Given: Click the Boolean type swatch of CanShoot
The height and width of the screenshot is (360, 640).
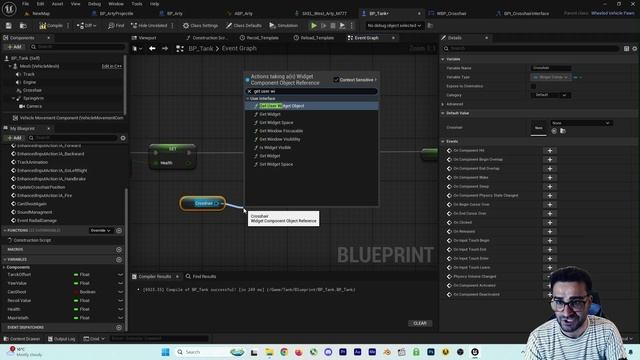Looking at the screenshot, I should point(76,292).
